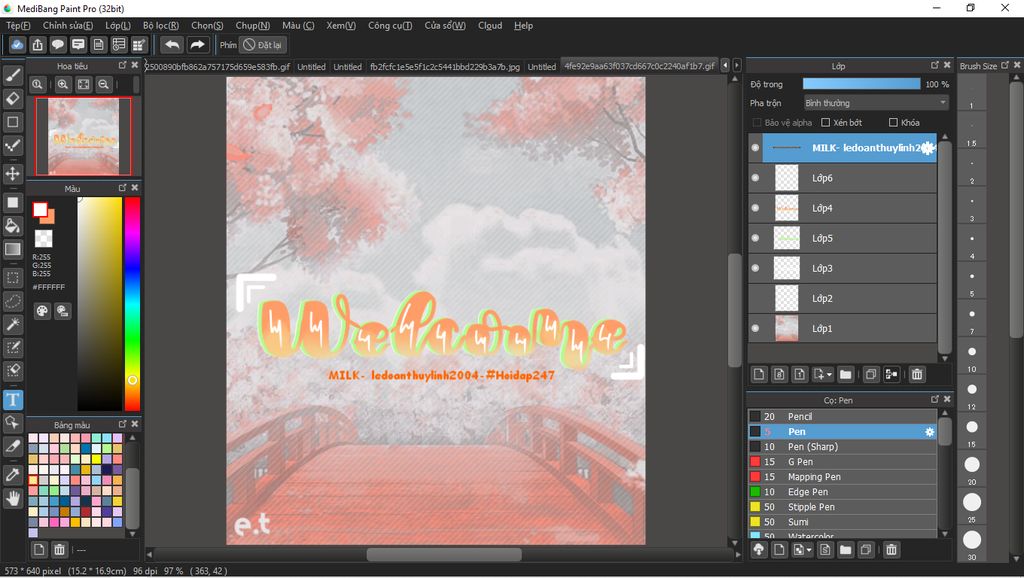
Task: Select the Stipple Pen brush
Action: tap(842, 507)
